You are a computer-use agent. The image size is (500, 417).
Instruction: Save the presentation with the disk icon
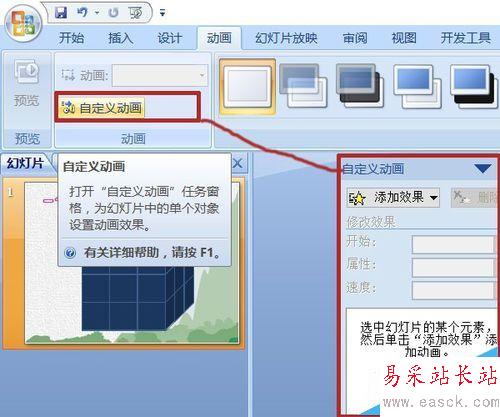(x=61, y=13)
